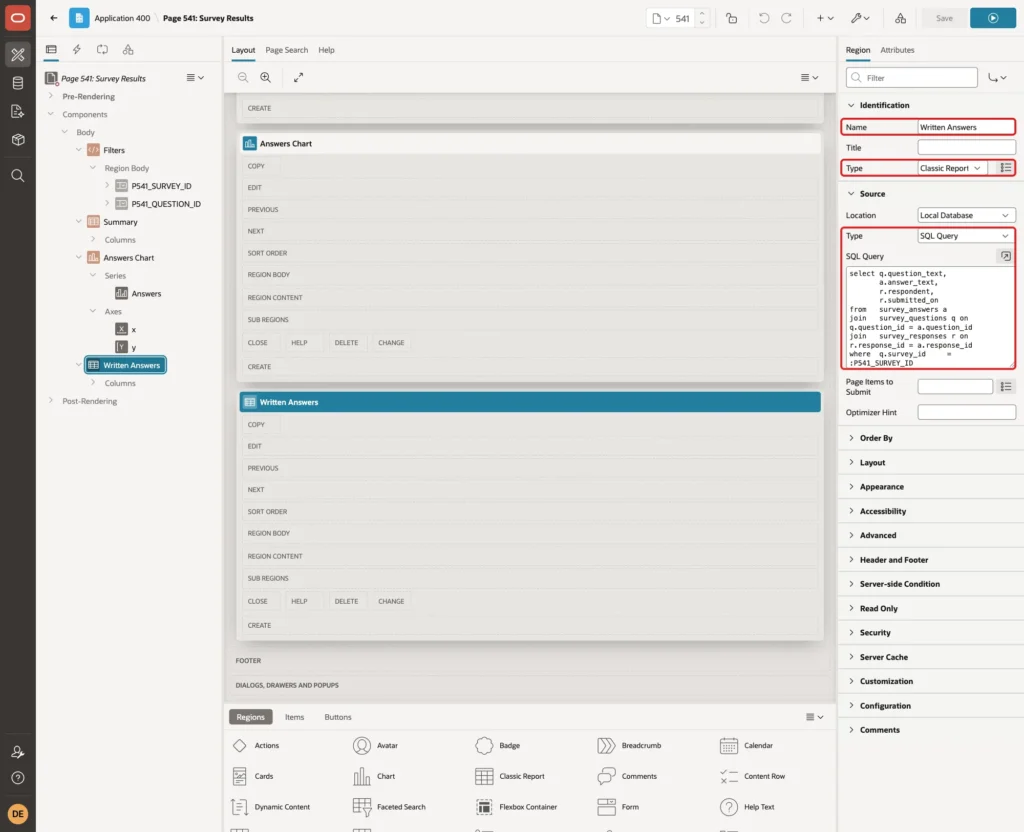Pick the Faceted Search region in gallery

coord(390,807)
